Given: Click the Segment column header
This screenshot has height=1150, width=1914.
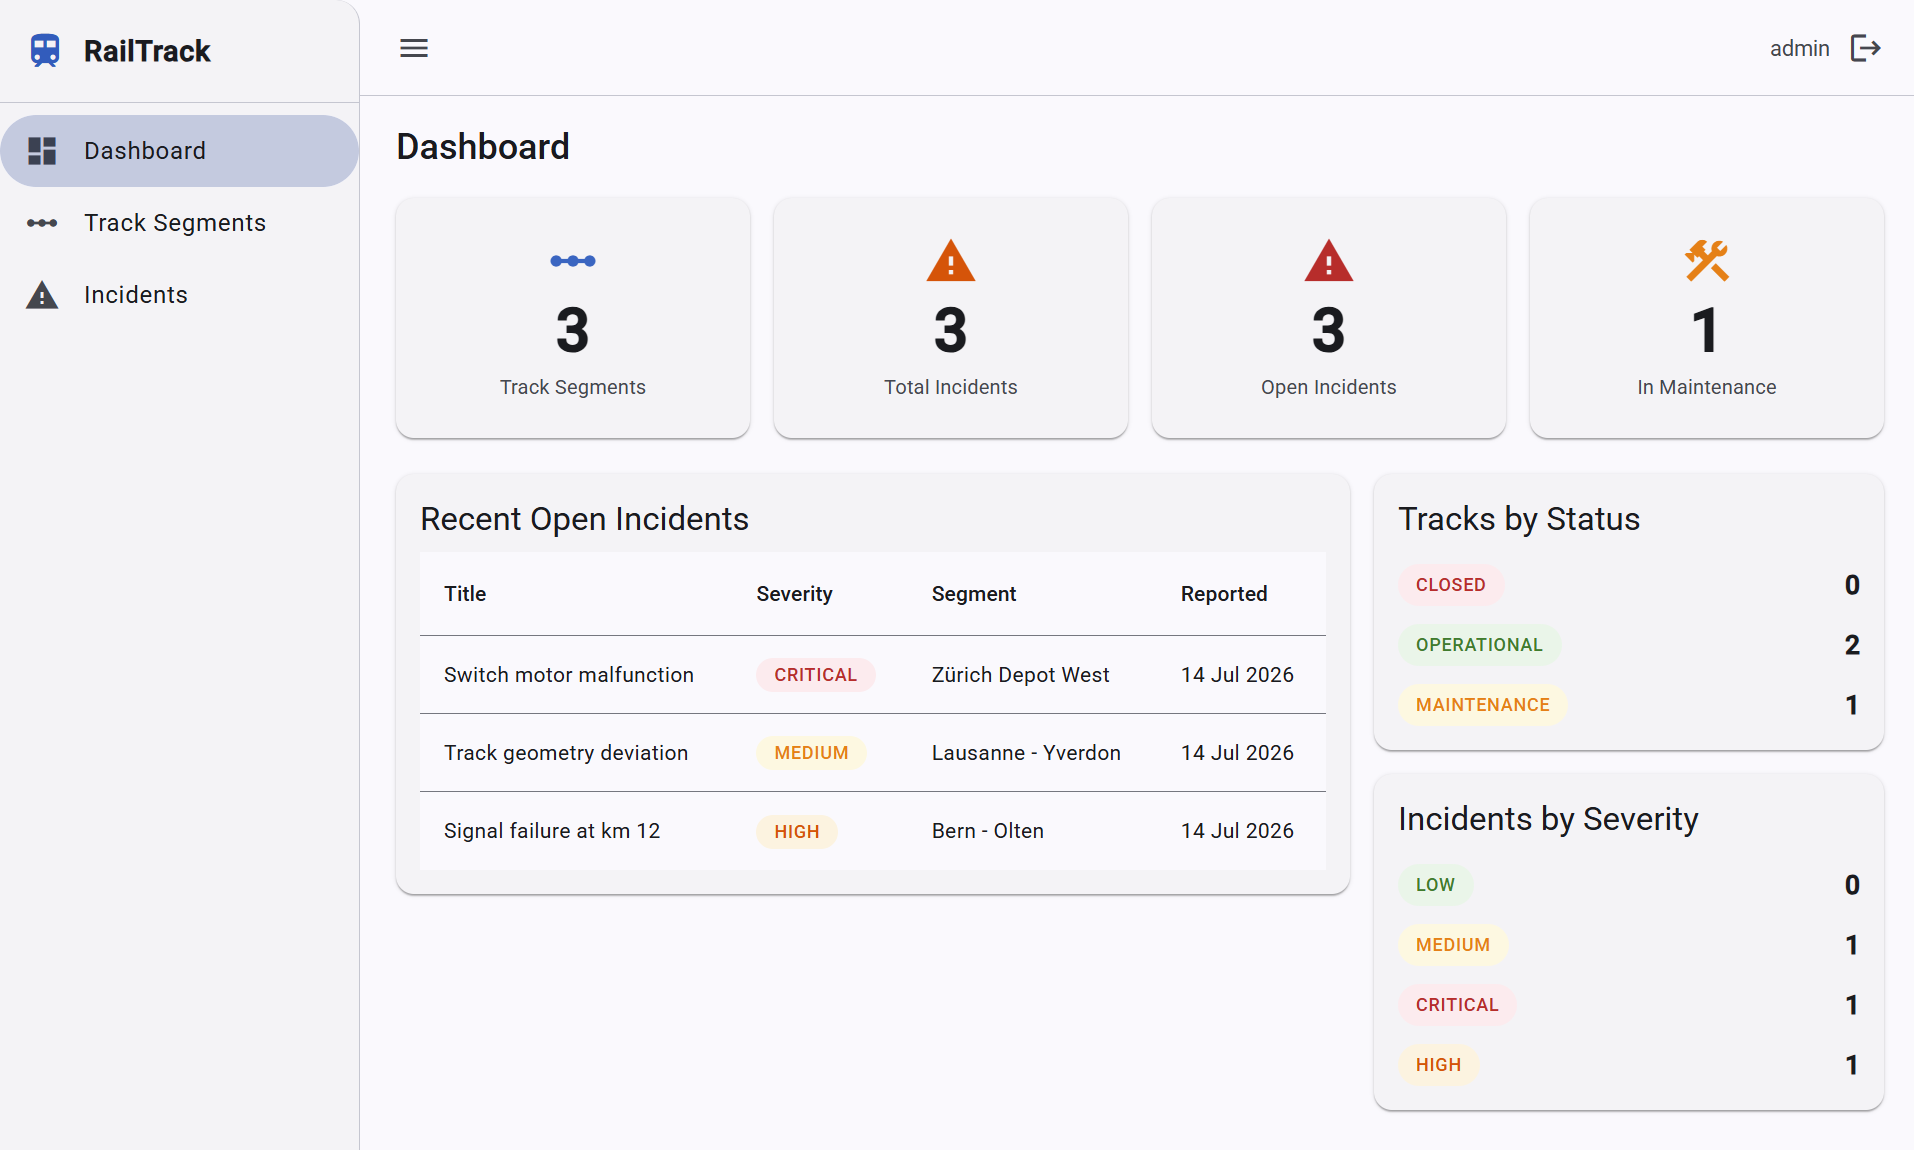Looking at the screenshot, I should (x=974, y=594).
